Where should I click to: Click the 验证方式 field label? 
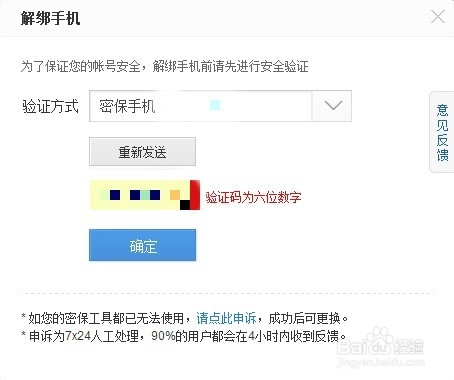pyautogui.click(x=50, y=106)
